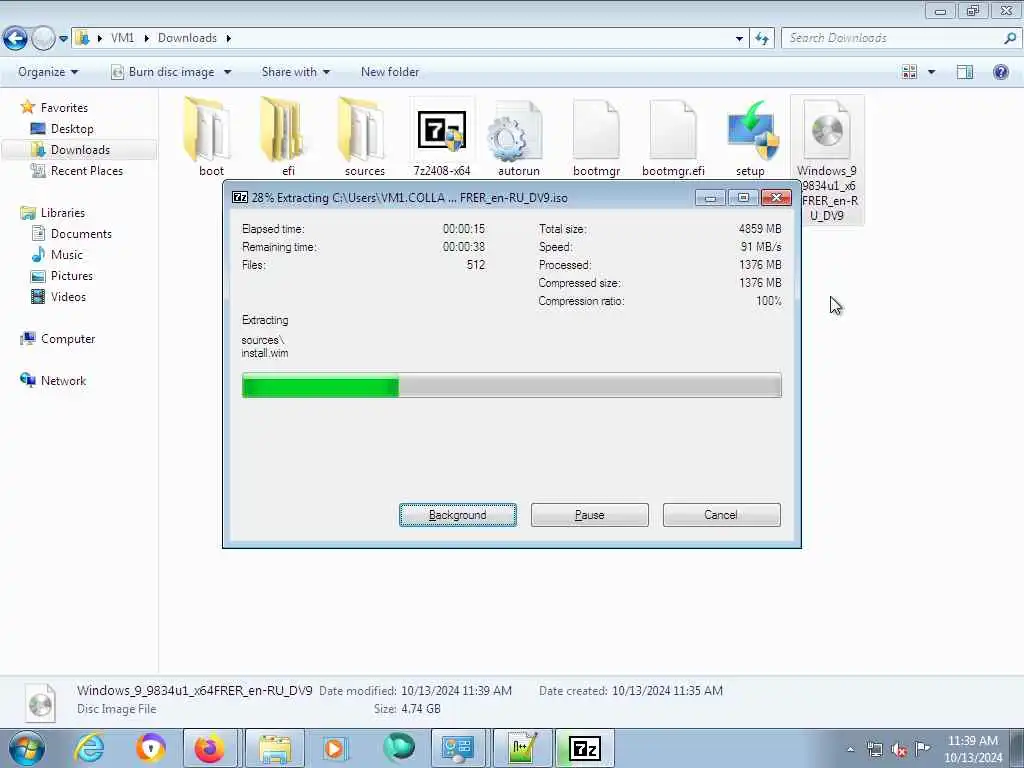This screenshot has height=768, width=1024.
Task: Click the Forward navigation arrow
Action: (x=43, y=39)
